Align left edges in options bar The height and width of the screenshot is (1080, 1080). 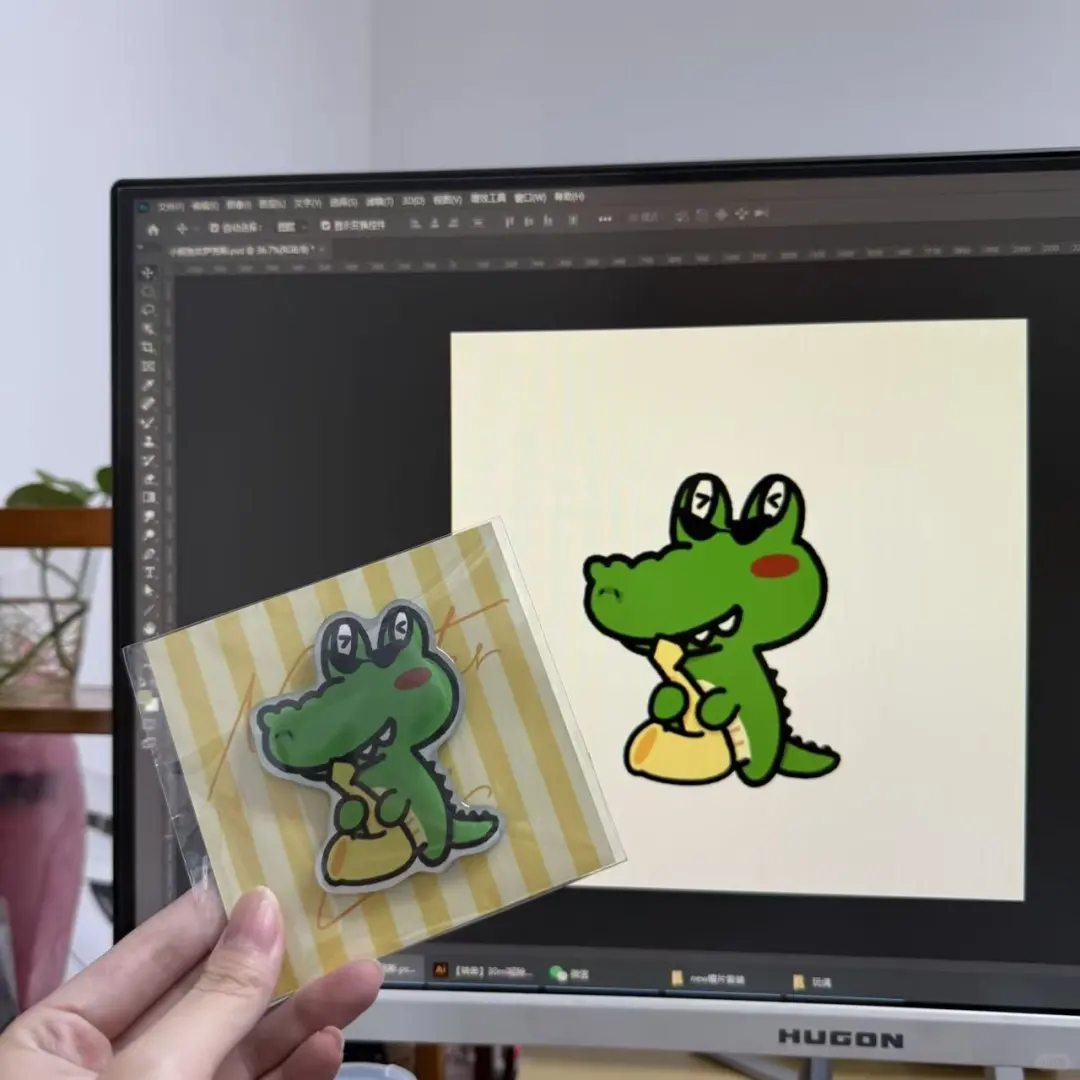415,223
